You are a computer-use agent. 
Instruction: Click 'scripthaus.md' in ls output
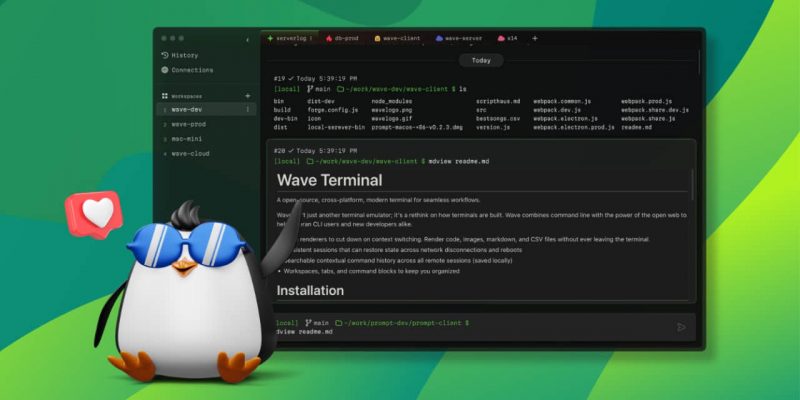[x=498, y=102]
